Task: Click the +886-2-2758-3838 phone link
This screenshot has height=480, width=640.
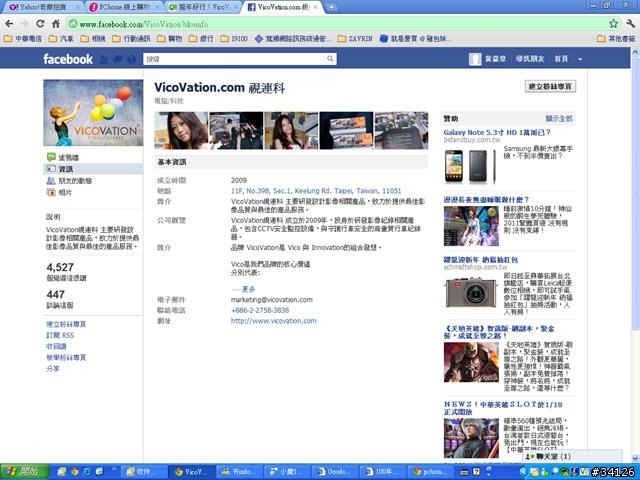Action: pyautogui.click(x=260, y=310)
